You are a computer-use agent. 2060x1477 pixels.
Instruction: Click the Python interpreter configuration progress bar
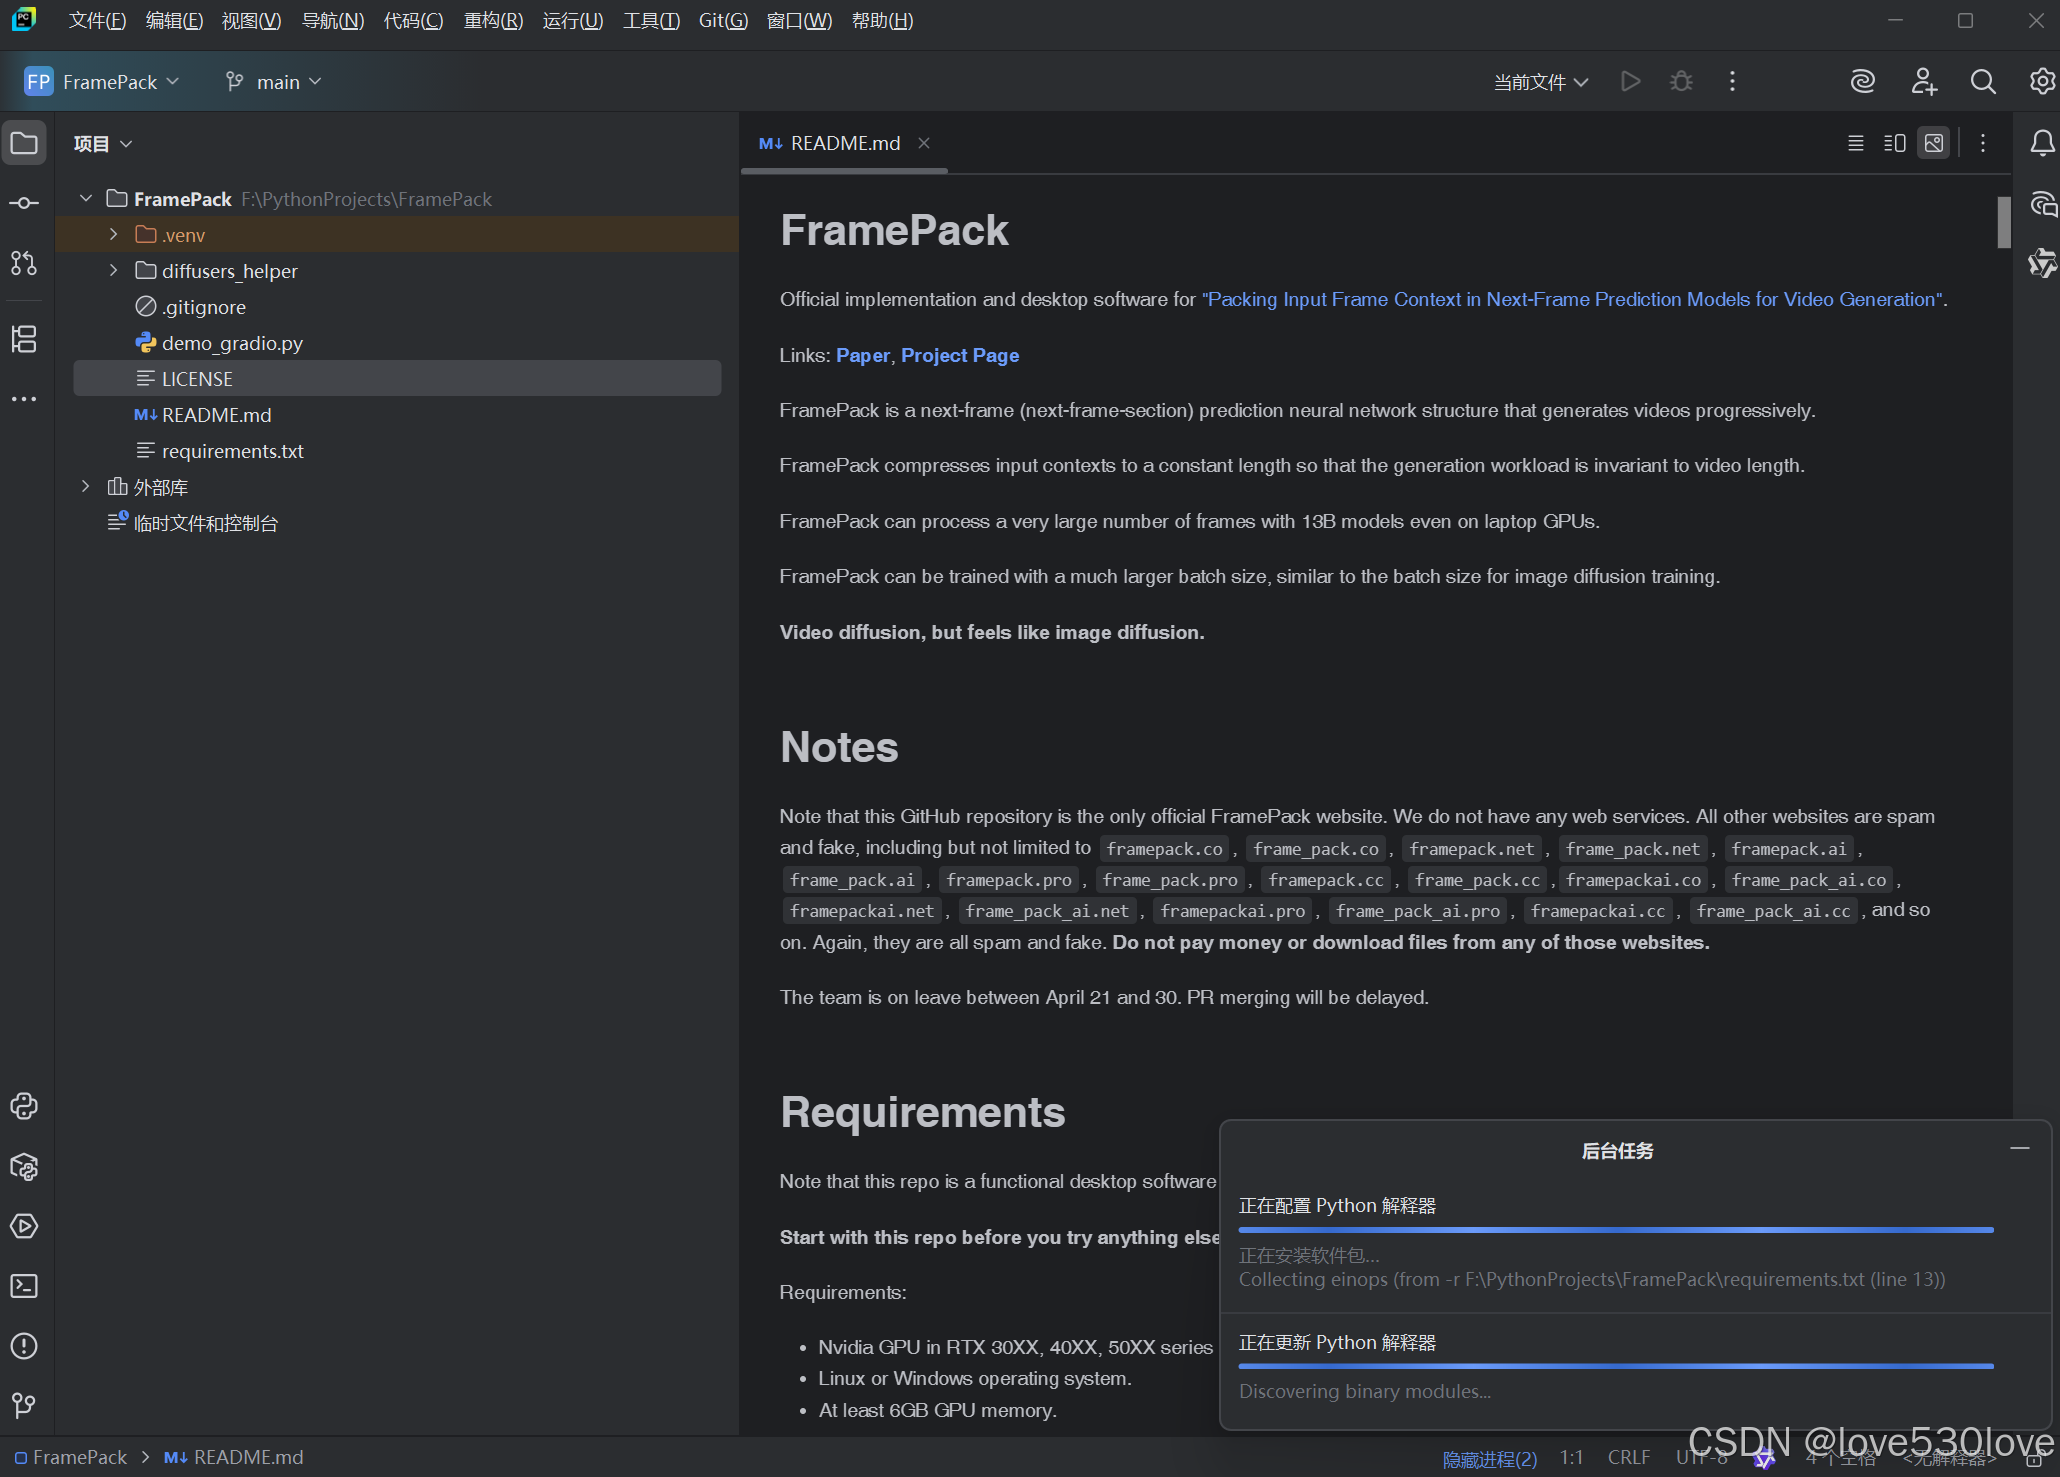pos(1615,1229)
